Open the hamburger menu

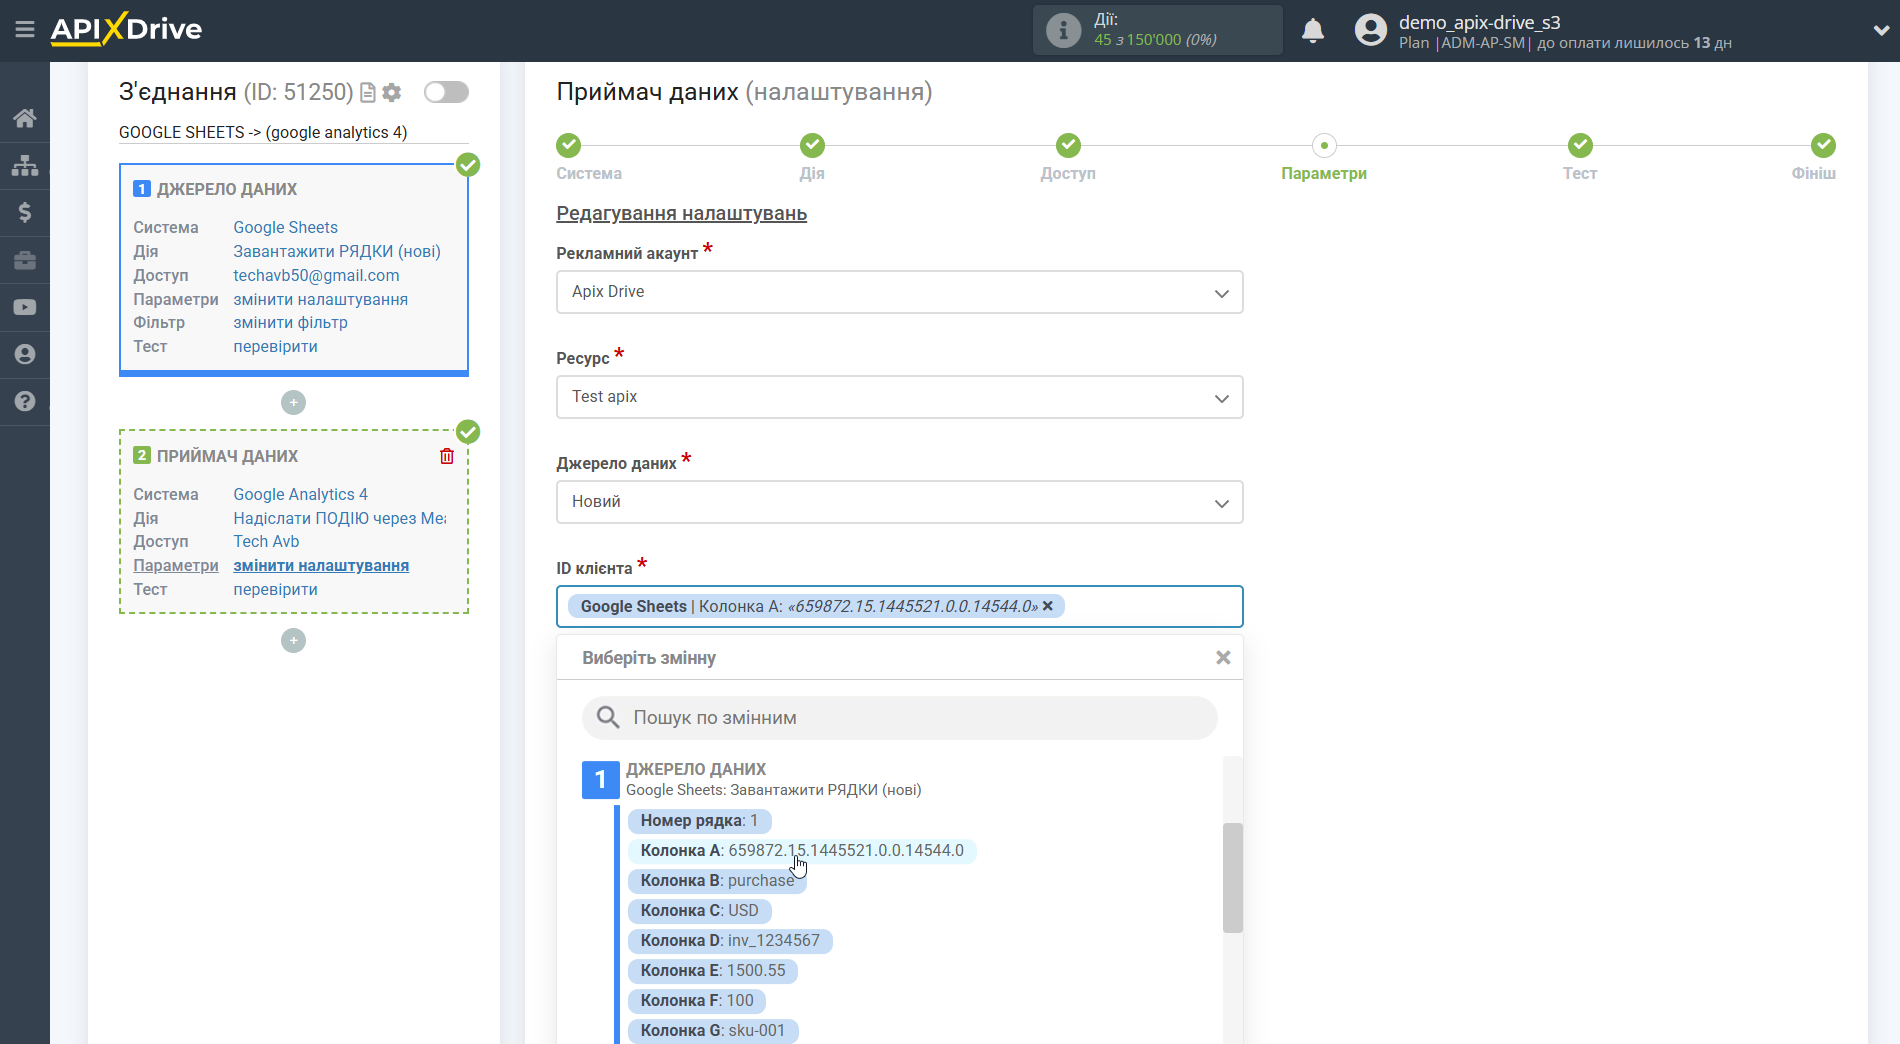coord(25,30)
